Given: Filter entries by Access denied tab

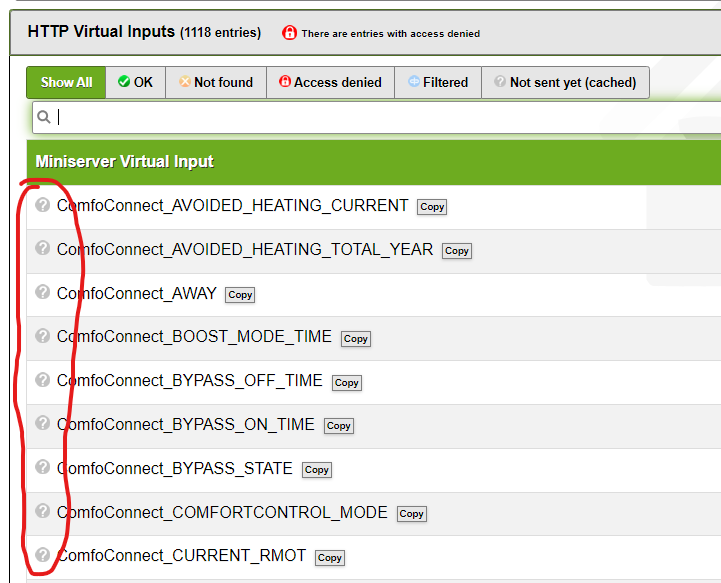Looking at the screenshot, I should (x=331, y=82).
